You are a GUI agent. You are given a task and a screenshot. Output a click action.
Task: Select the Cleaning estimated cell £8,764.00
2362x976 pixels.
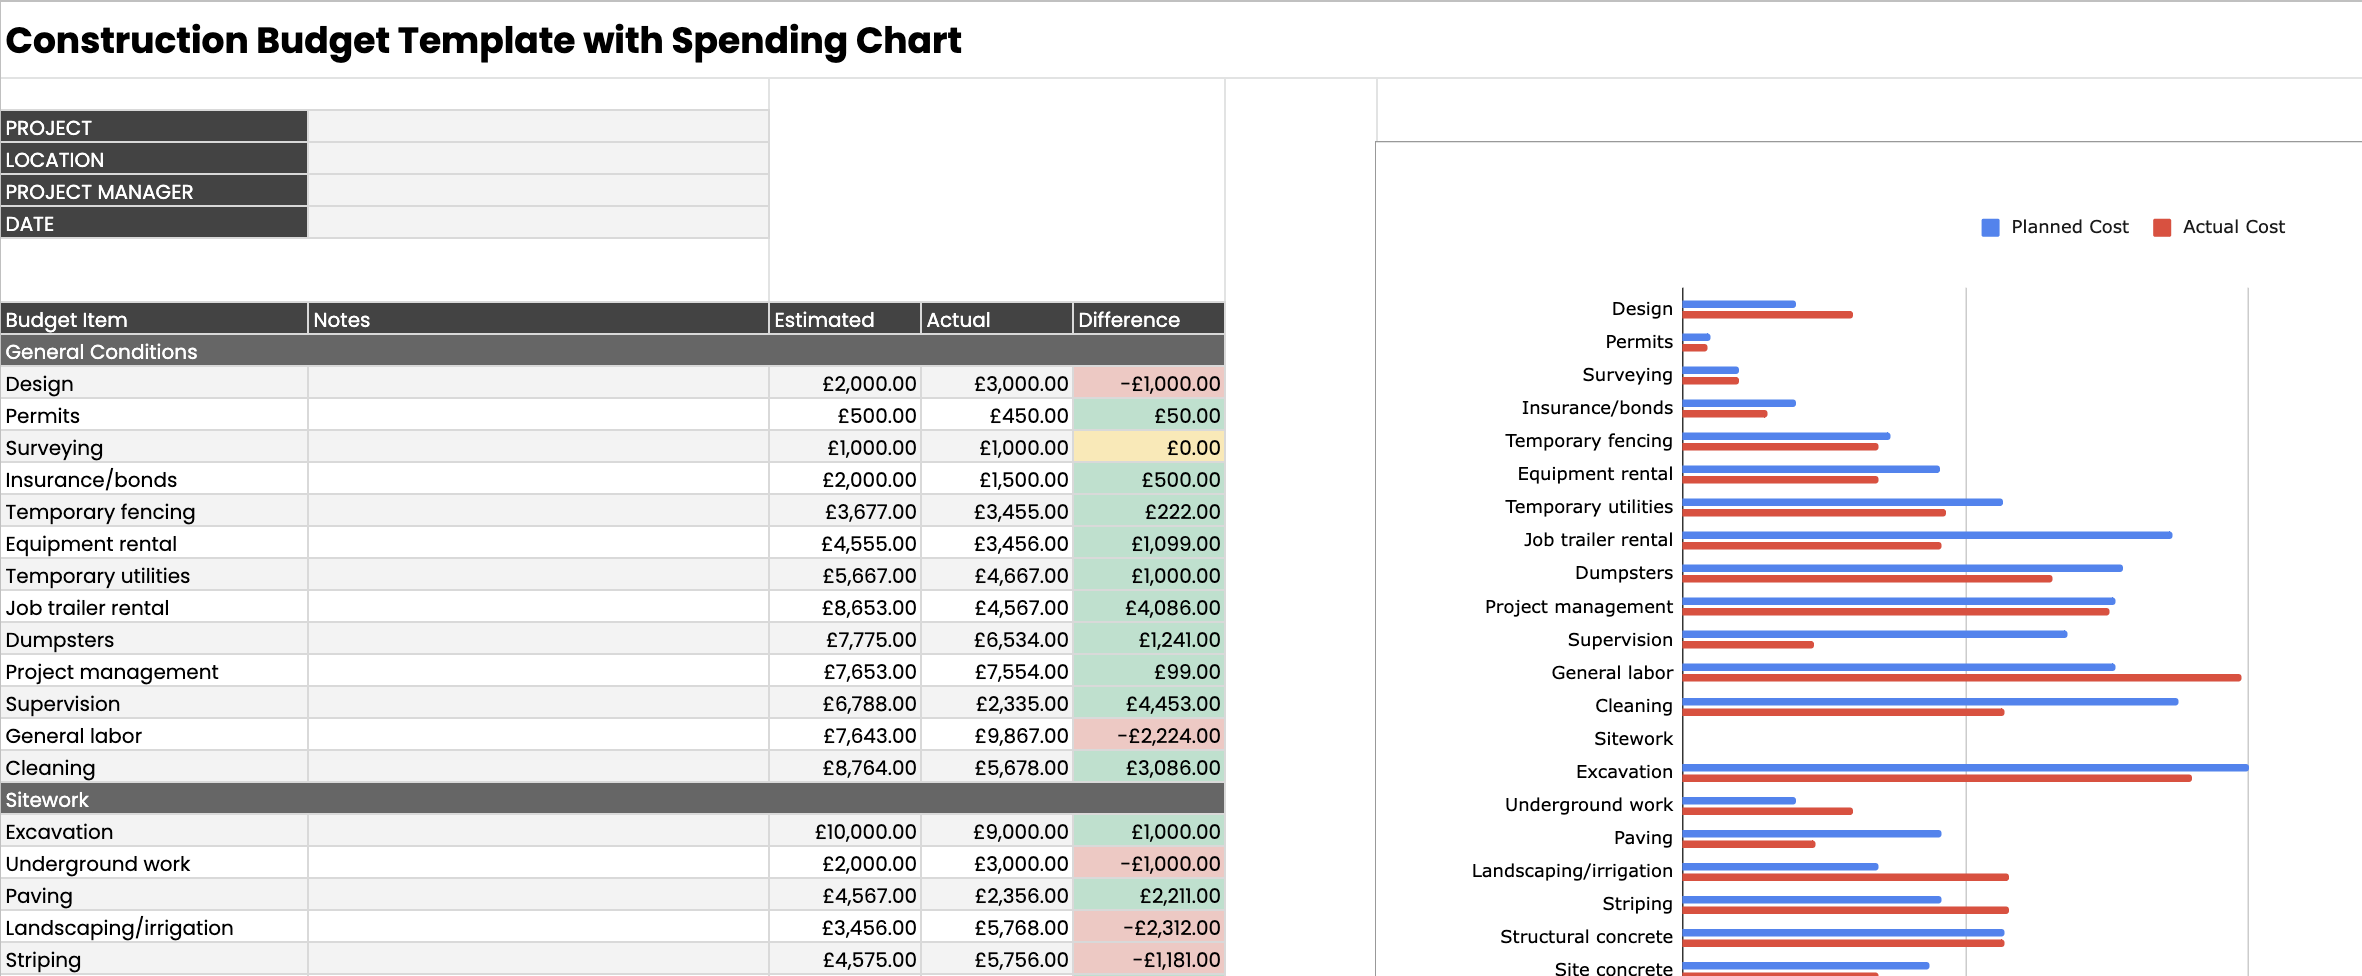(x=845, y=767)
